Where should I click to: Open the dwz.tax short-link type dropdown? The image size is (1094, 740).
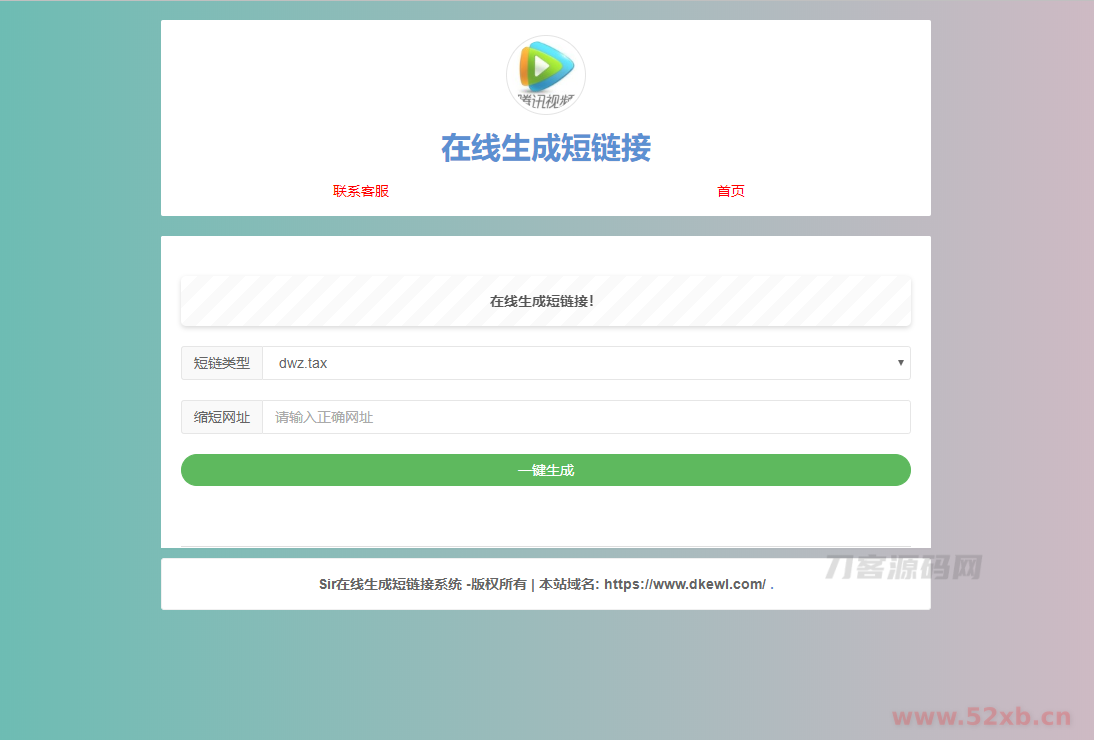(586, 363)
